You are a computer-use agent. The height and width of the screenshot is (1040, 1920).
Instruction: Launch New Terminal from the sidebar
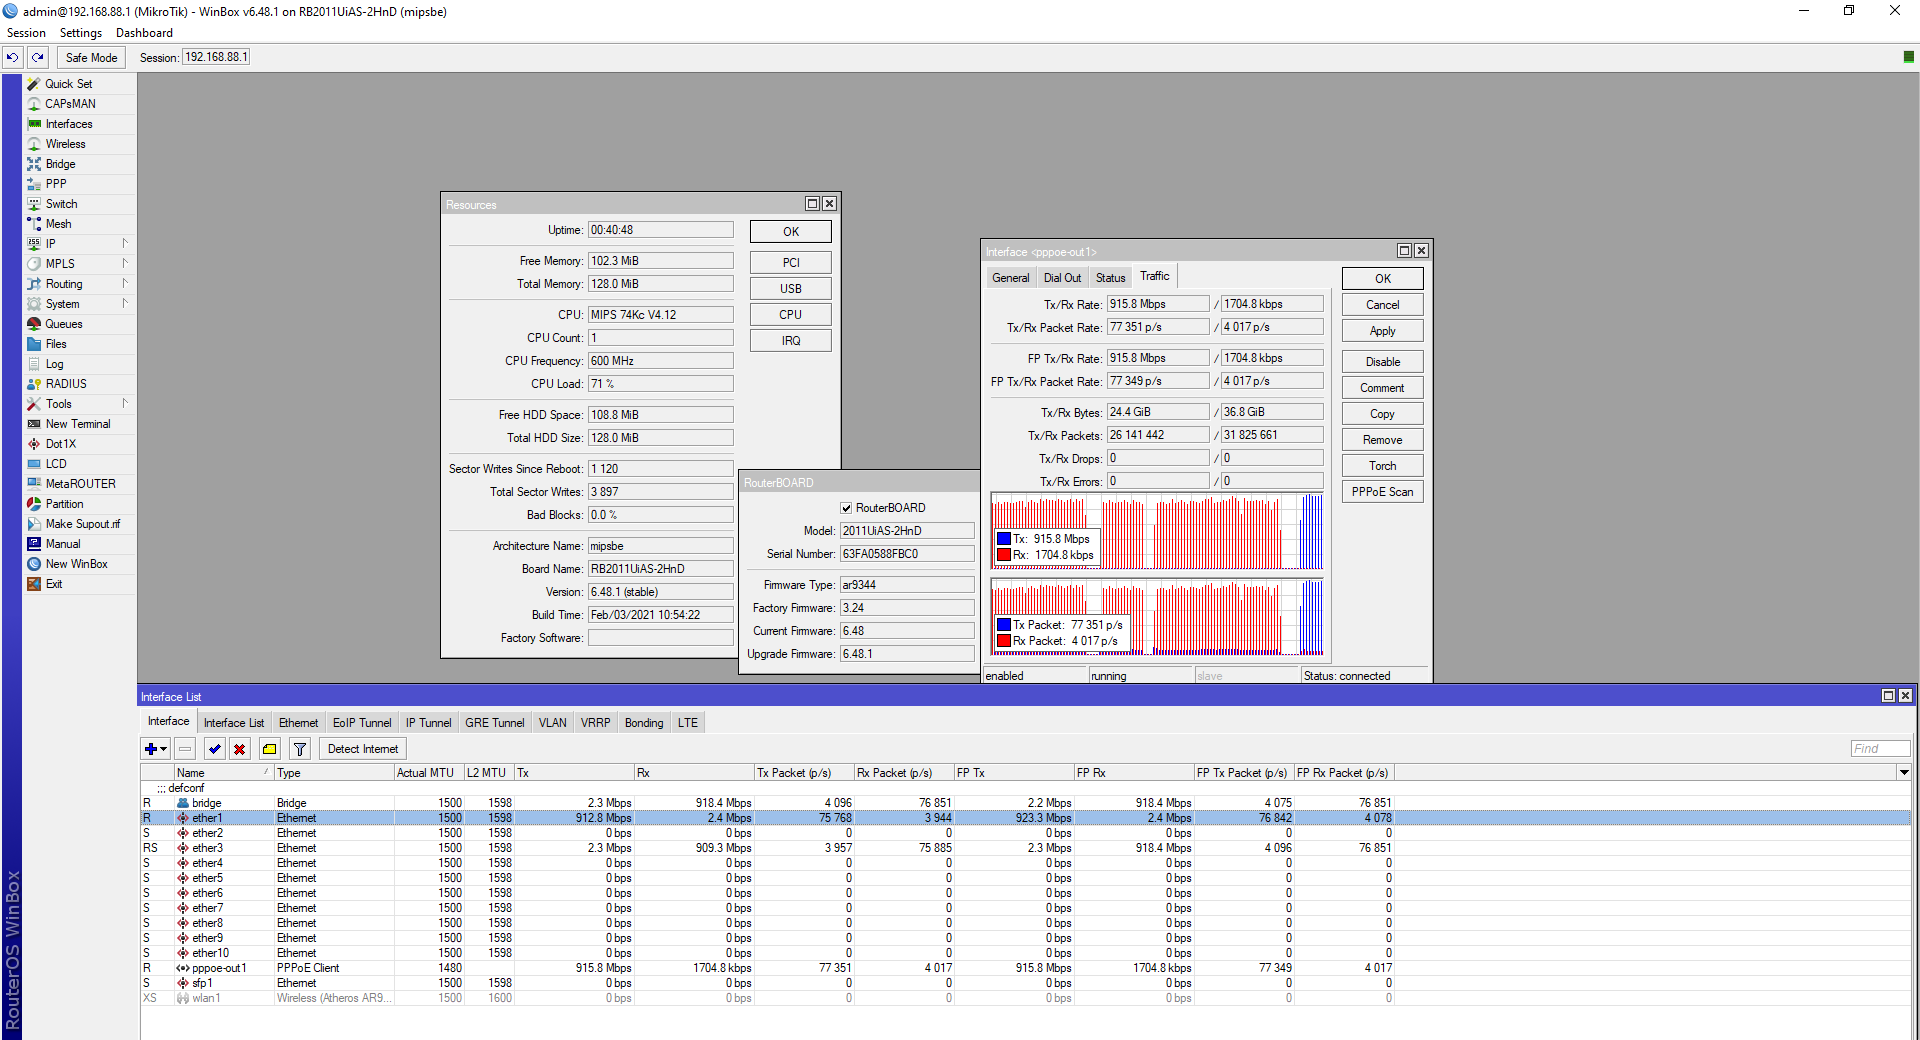tap(78, 424)
